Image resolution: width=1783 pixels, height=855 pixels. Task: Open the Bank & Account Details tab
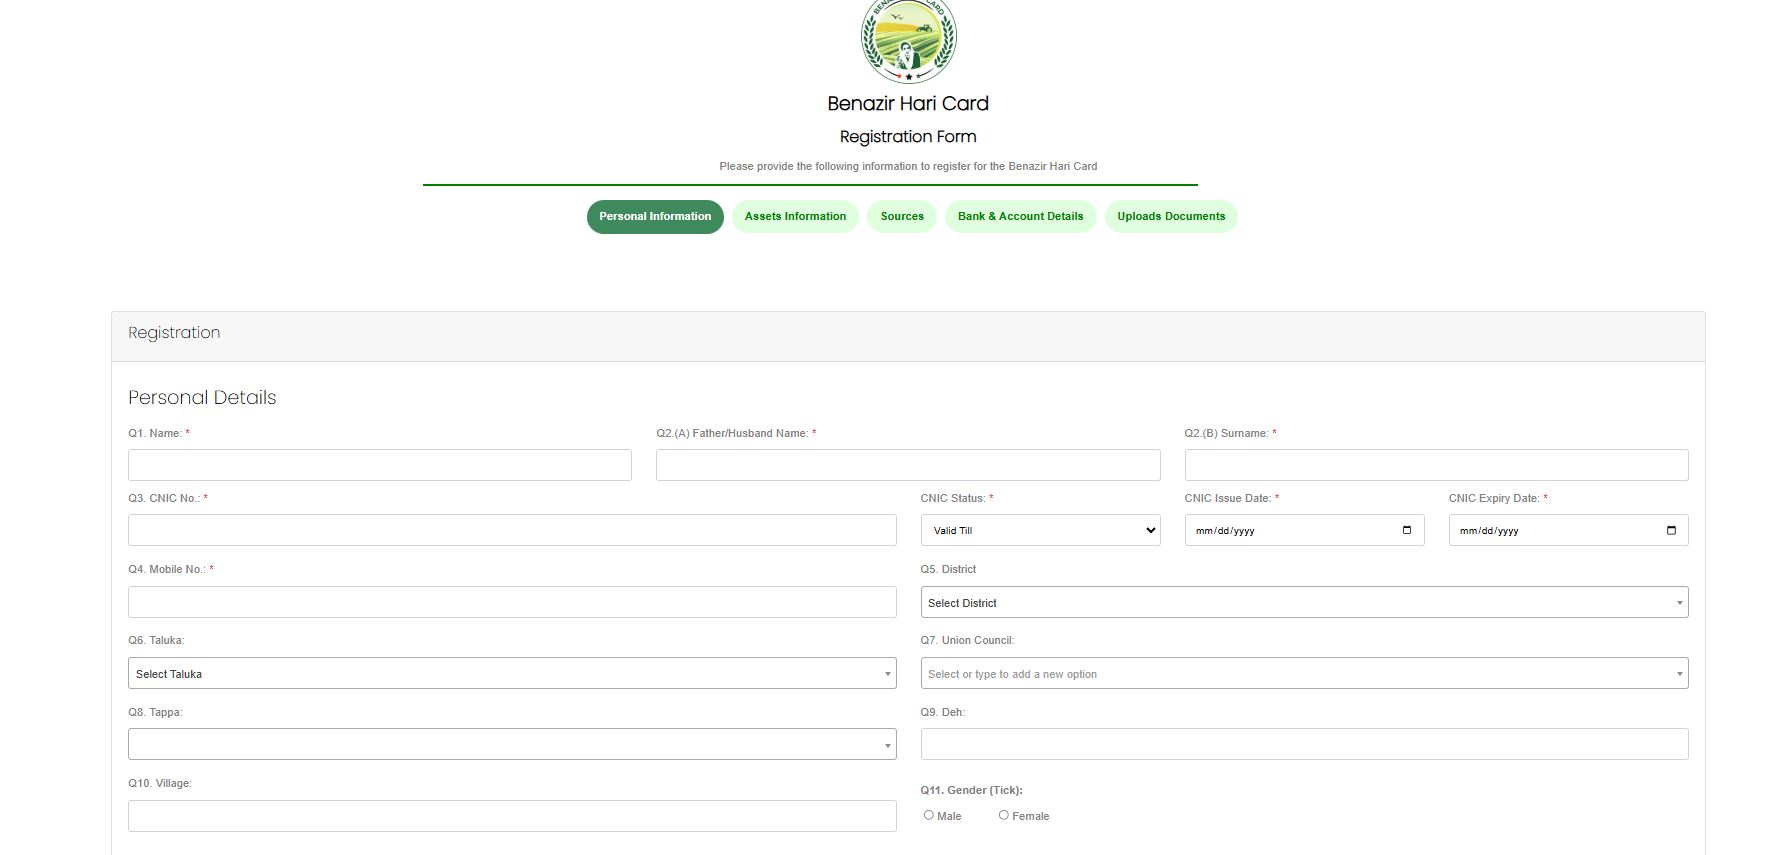coord(1020,216)
